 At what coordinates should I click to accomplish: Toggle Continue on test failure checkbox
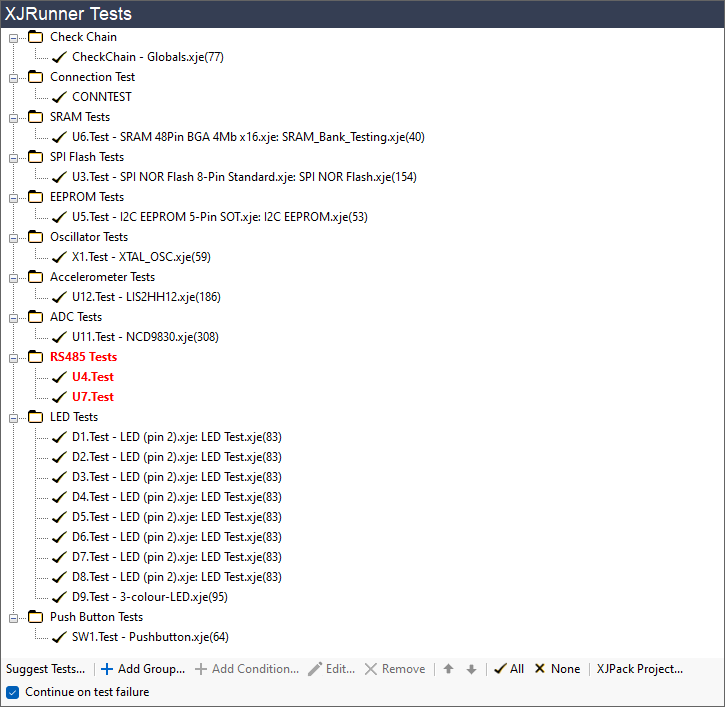pyautogui.click(x=13, y=692)
